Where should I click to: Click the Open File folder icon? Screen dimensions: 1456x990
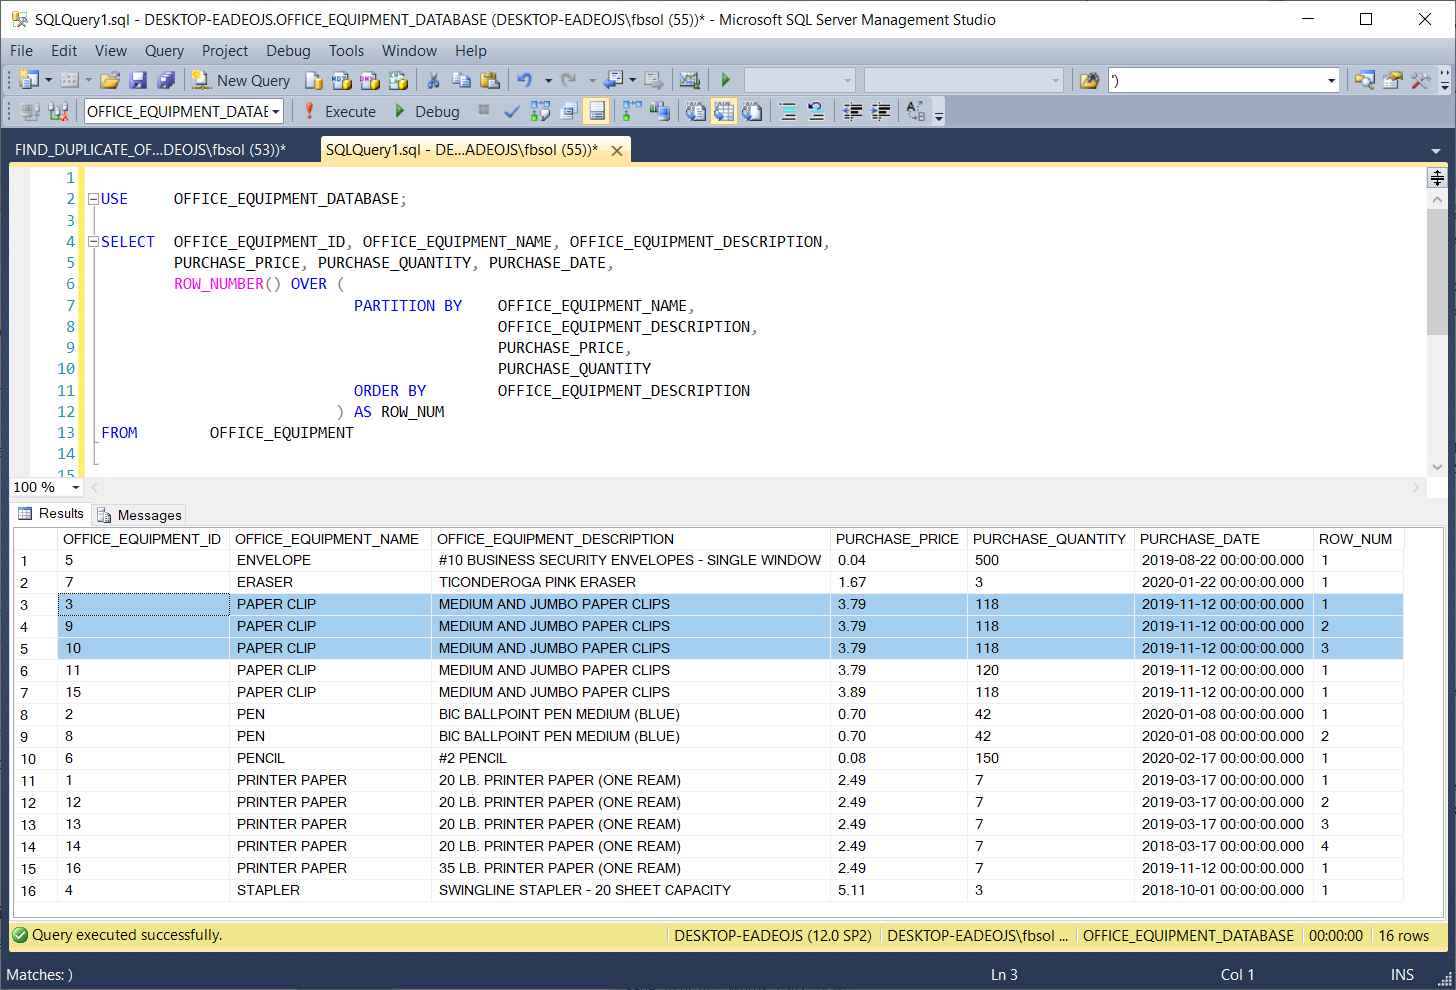pos(110,81)
